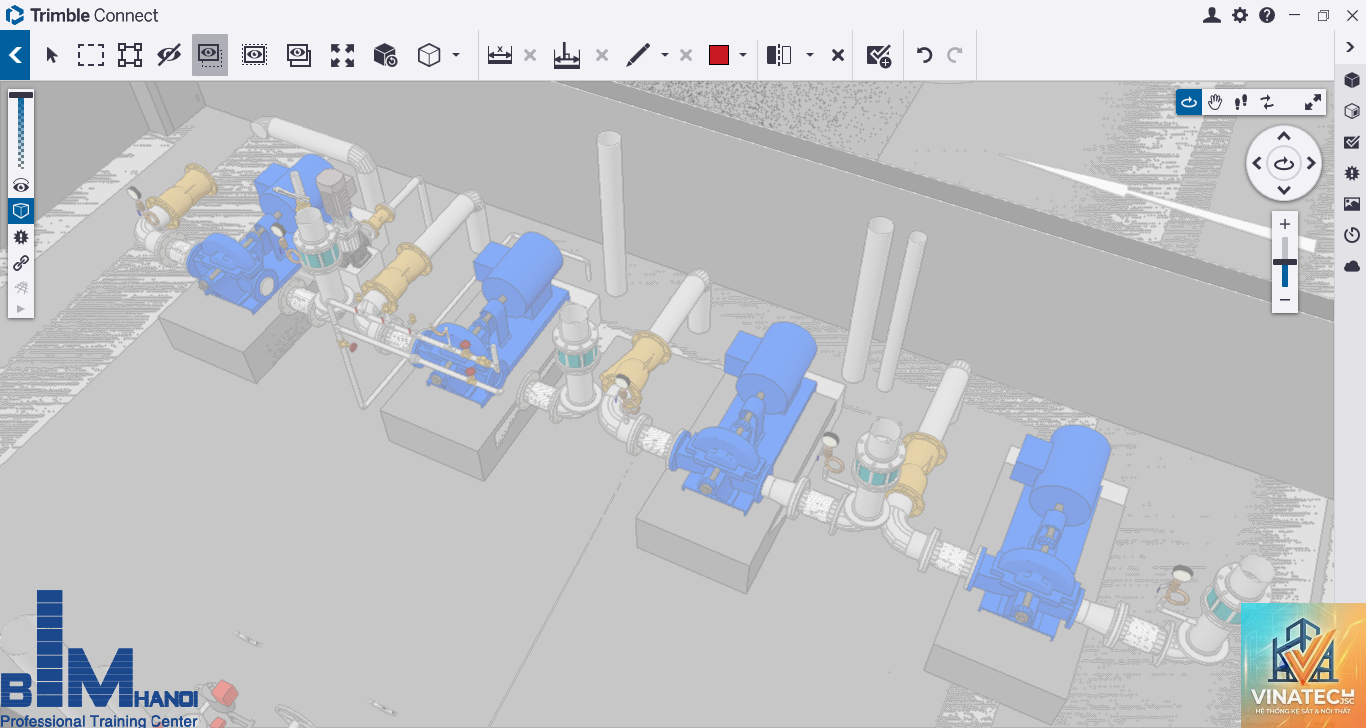This screenshot has width=1366, height=728.
Task: Click the stacked-window eye show all tool
Action: pos(298,56)
